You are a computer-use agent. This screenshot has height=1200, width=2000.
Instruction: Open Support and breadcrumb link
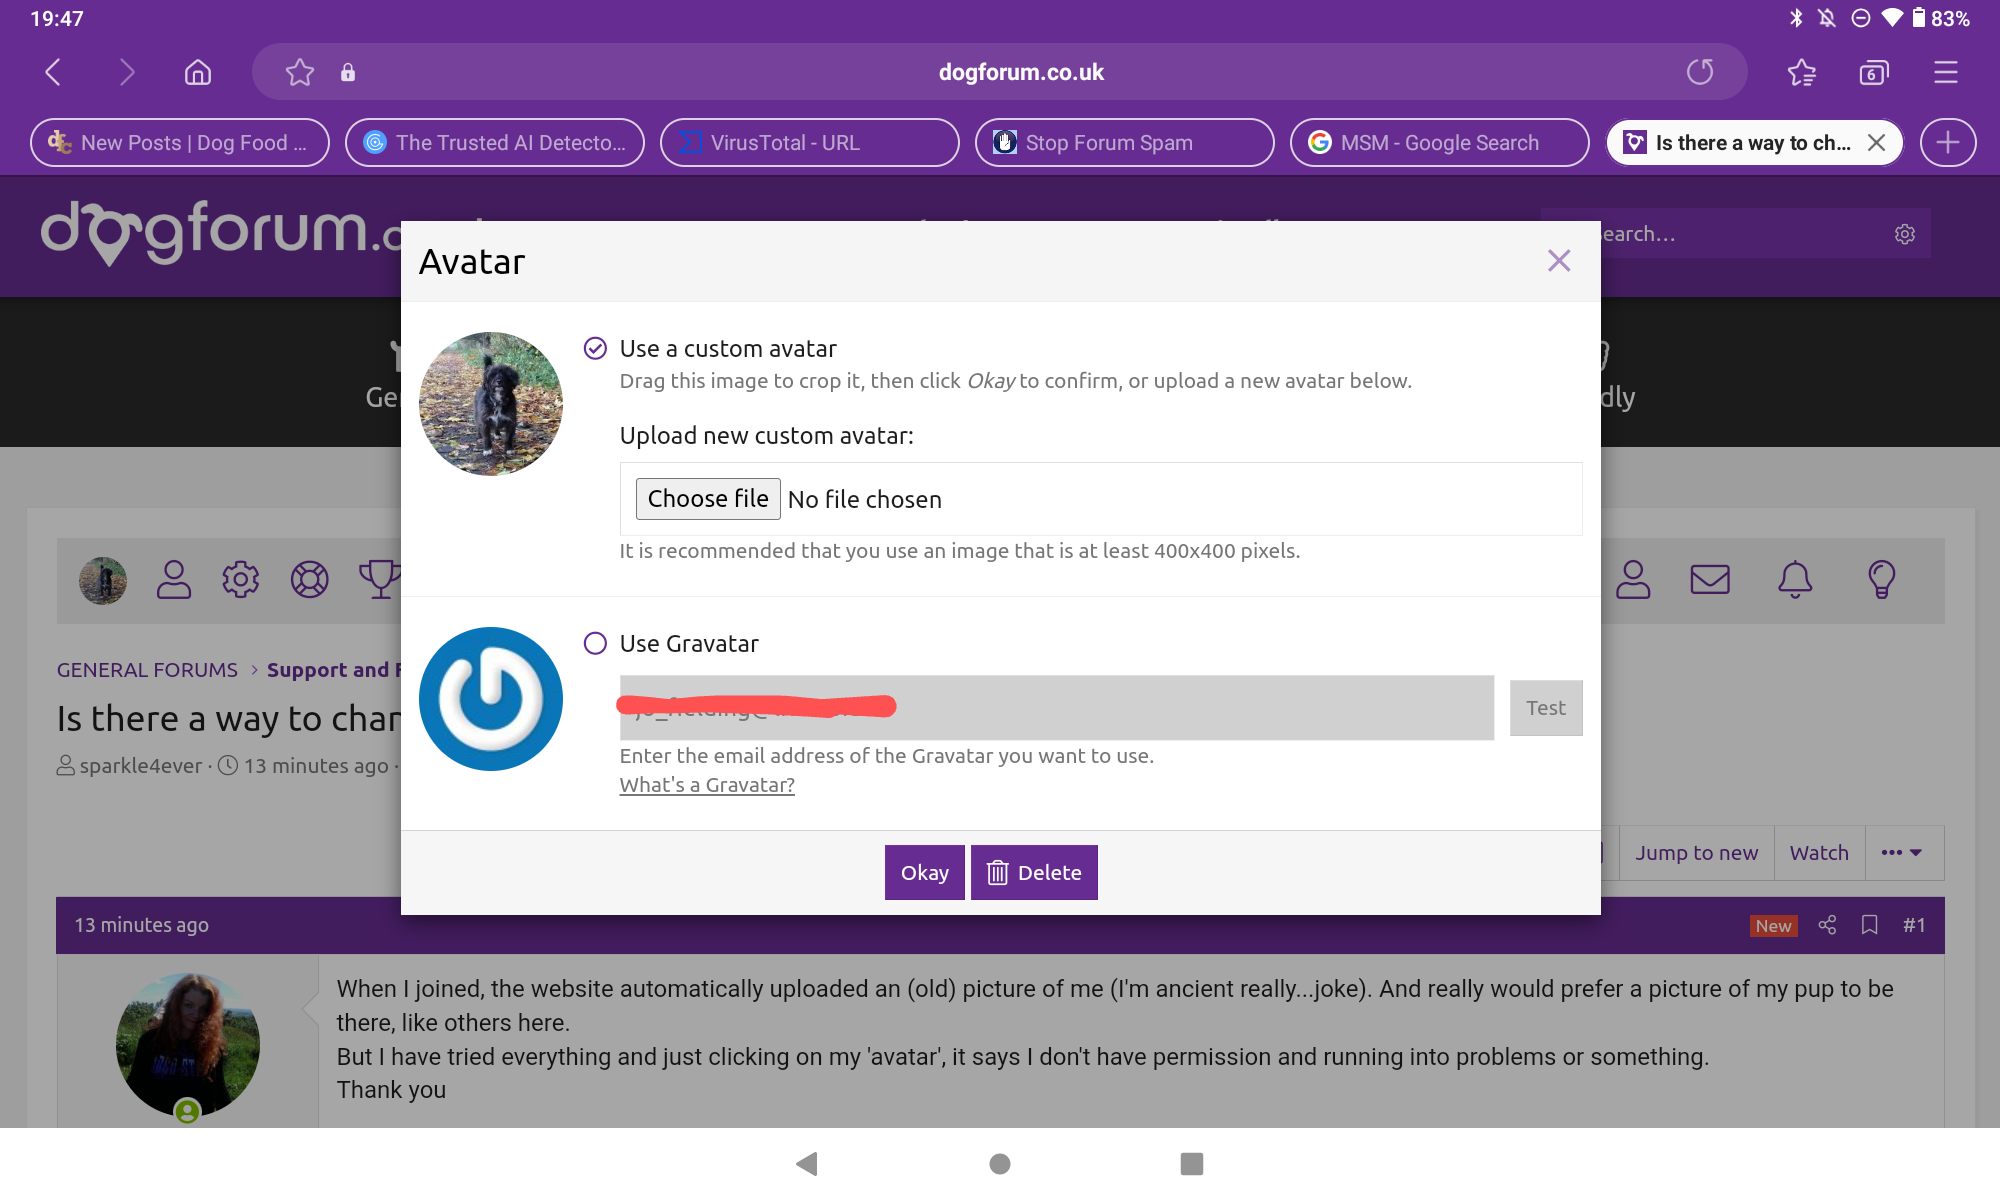pos(334,670)
